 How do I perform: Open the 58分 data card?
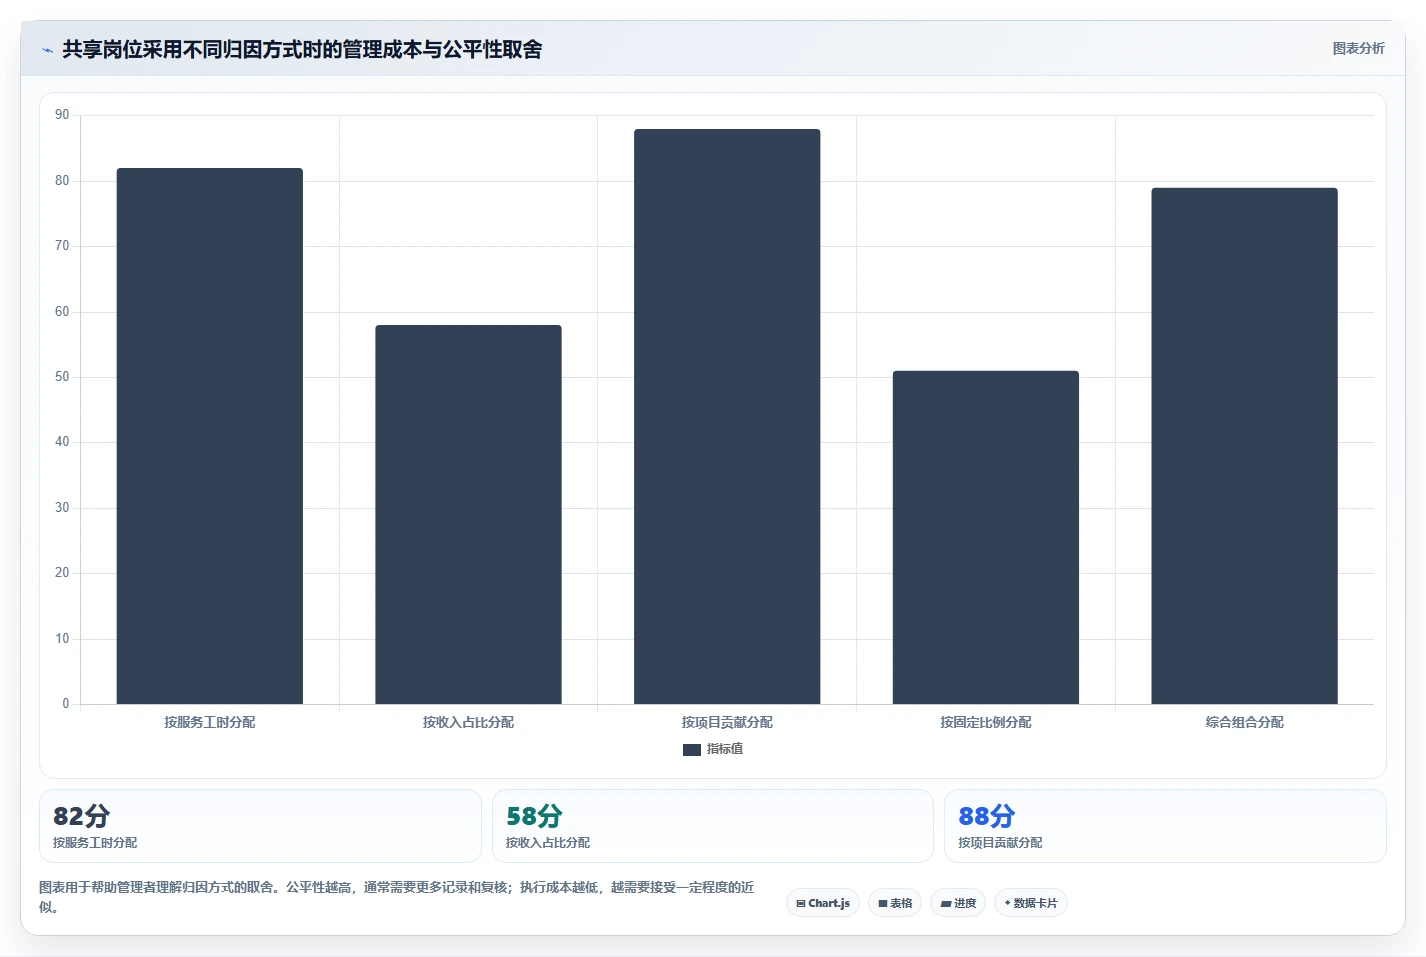click(712, 826)
